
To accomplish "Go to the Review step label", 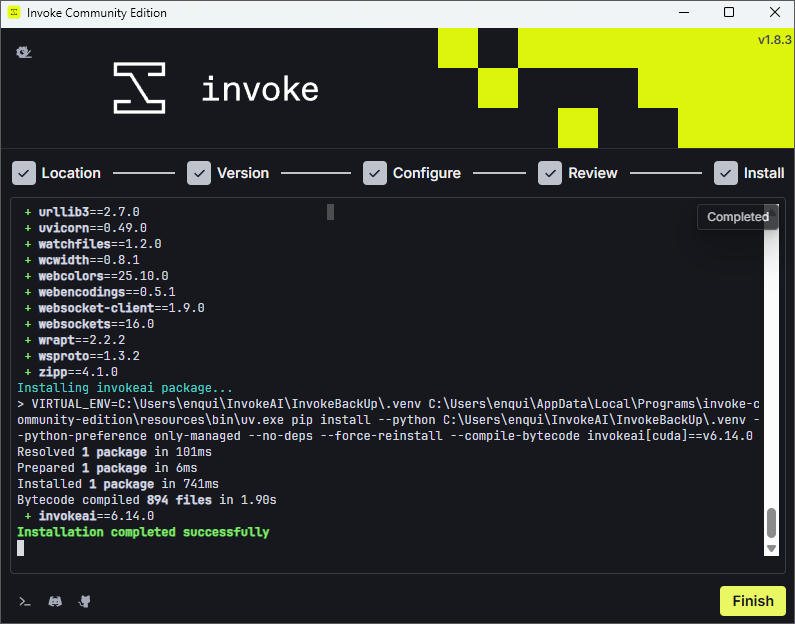I will (x=593, y=173).
